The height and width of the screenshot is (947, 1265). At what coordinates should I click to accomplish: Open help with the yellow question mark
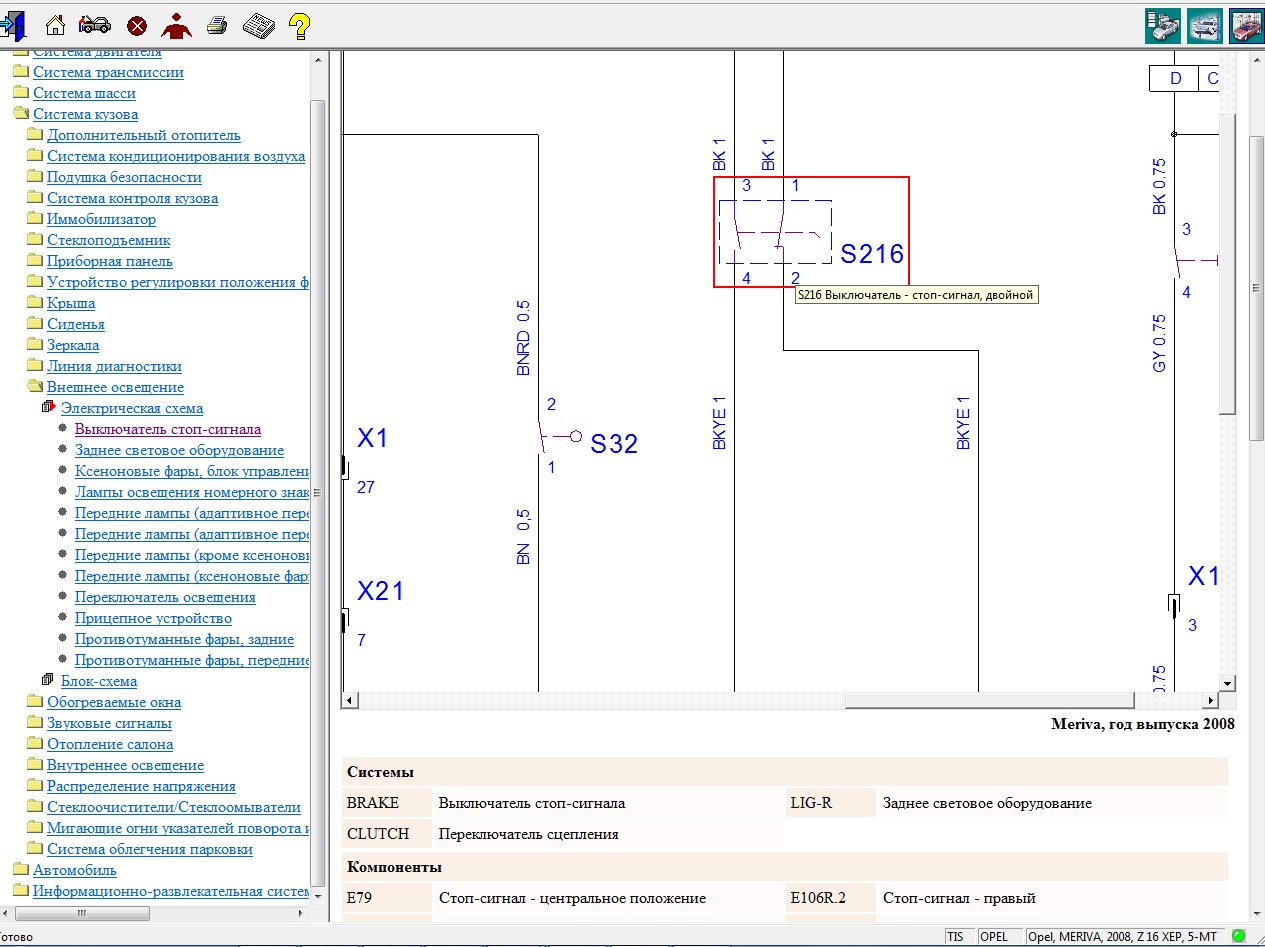[297, 25]
